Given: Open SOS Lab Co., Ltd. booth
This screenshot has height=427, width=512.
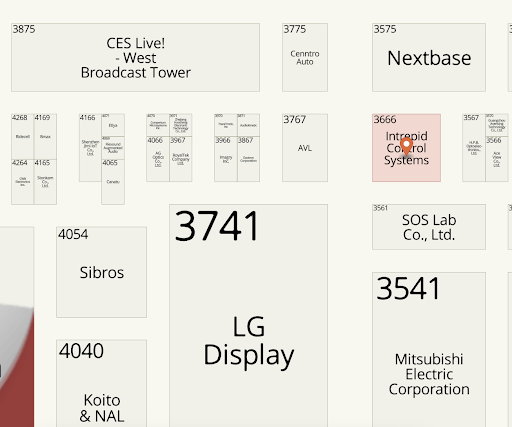Looking at the screenshot, I should click(429, 227).
